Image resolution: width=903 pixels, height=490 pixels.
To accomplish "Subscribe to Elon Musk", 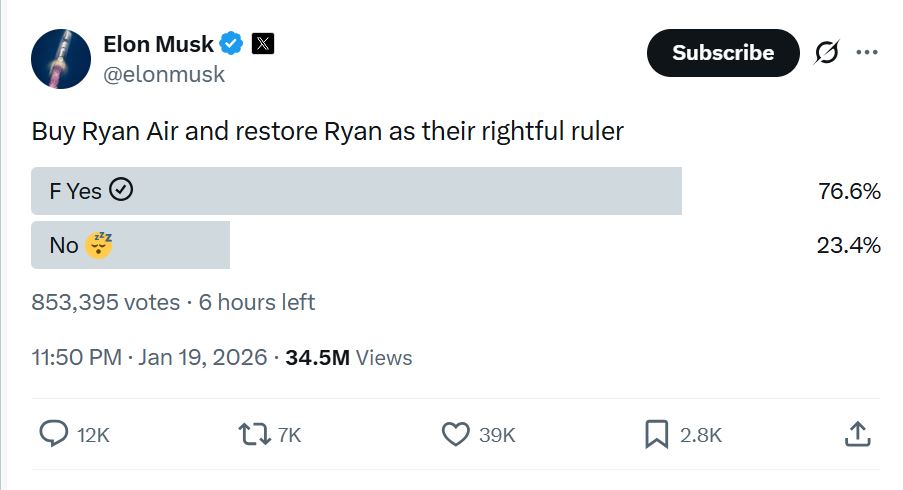I will click(723, 53).
